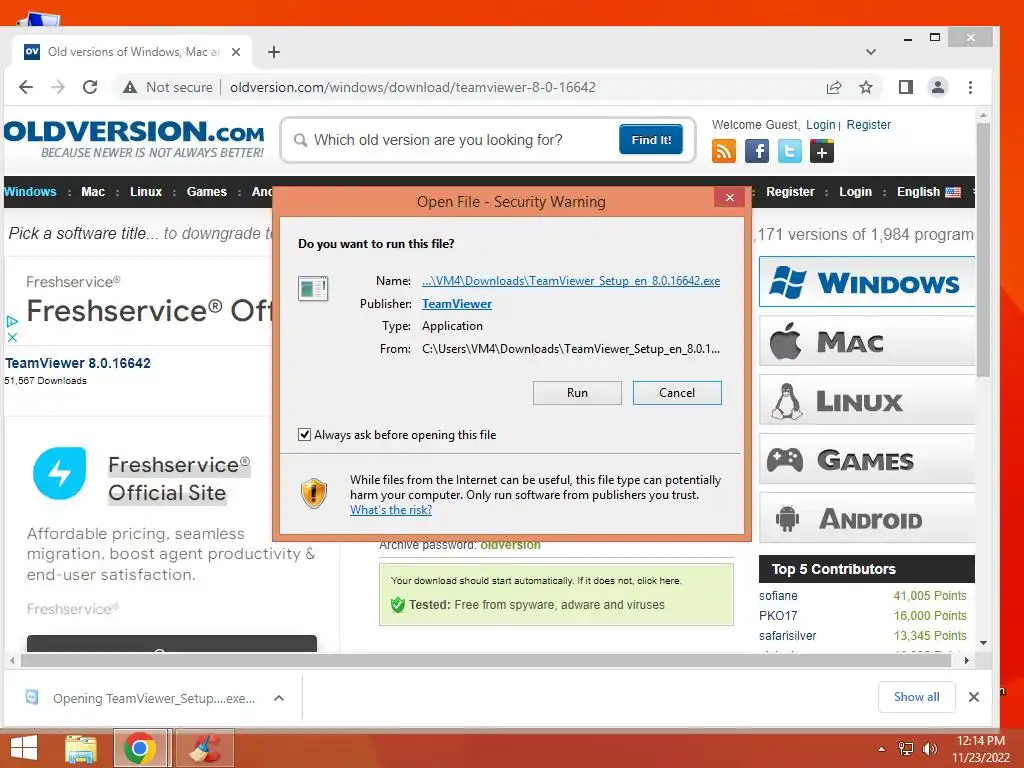Click the green Tested checkmark shield icon
The height and width of the screenshot is (768, 1024).
coord(397,605)
